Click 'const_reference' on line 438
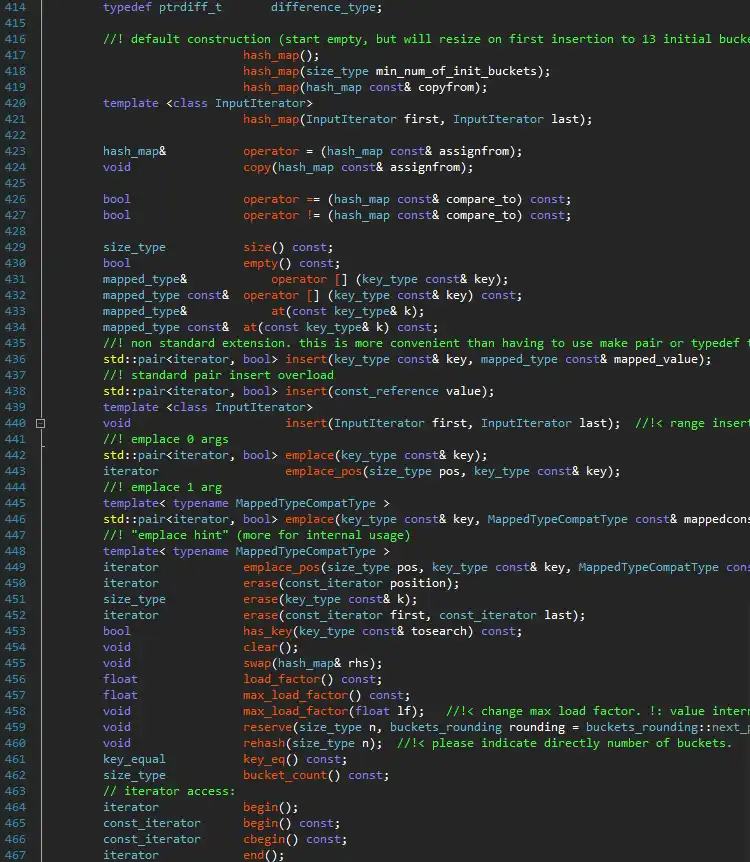 tap(386, 391)
